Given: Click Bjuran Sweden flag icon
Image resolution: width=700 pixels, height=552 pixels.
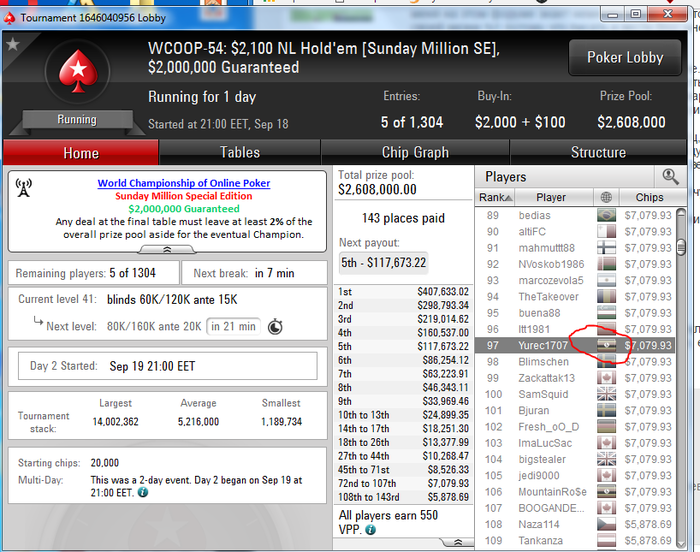Looking at the screenshot, I should (606, 410).
